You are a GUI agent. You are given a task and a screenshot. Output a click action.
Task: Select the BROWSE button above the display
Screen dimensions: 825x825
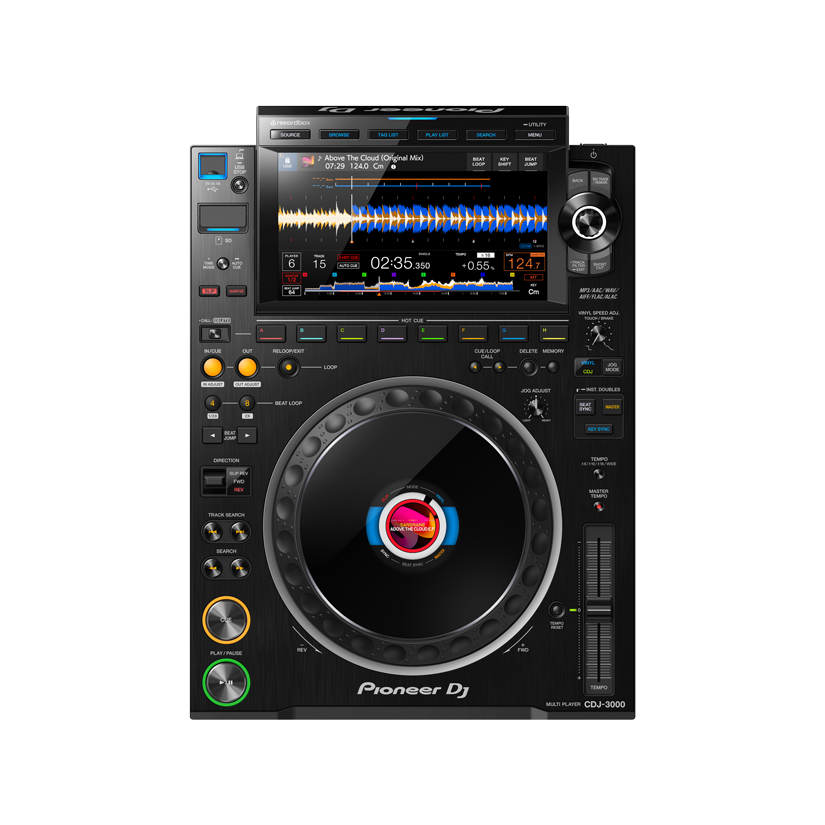click(339, 134)
